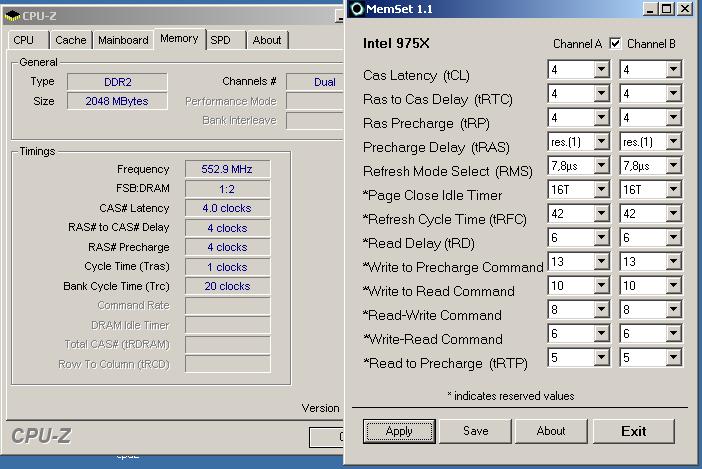
Task: Open Channel A Precharge Delay tRAS dropdown
Action: click(x=602, y=142)
